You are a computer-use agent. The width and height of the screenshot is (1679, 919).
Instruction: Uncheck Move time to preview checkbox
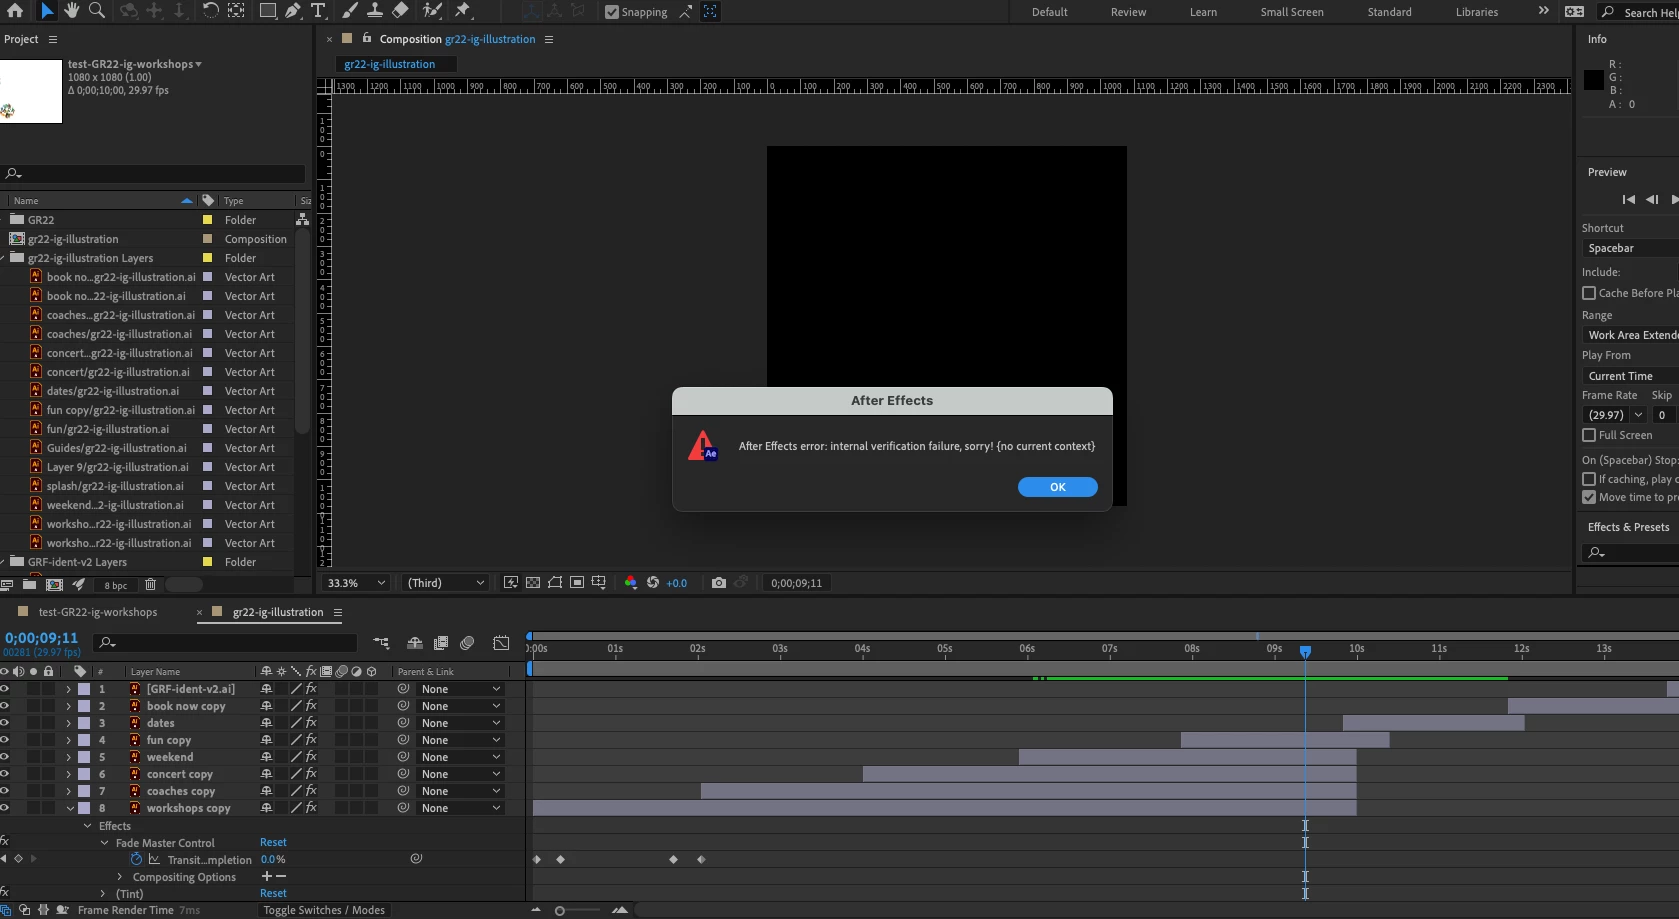point(1589,497)
